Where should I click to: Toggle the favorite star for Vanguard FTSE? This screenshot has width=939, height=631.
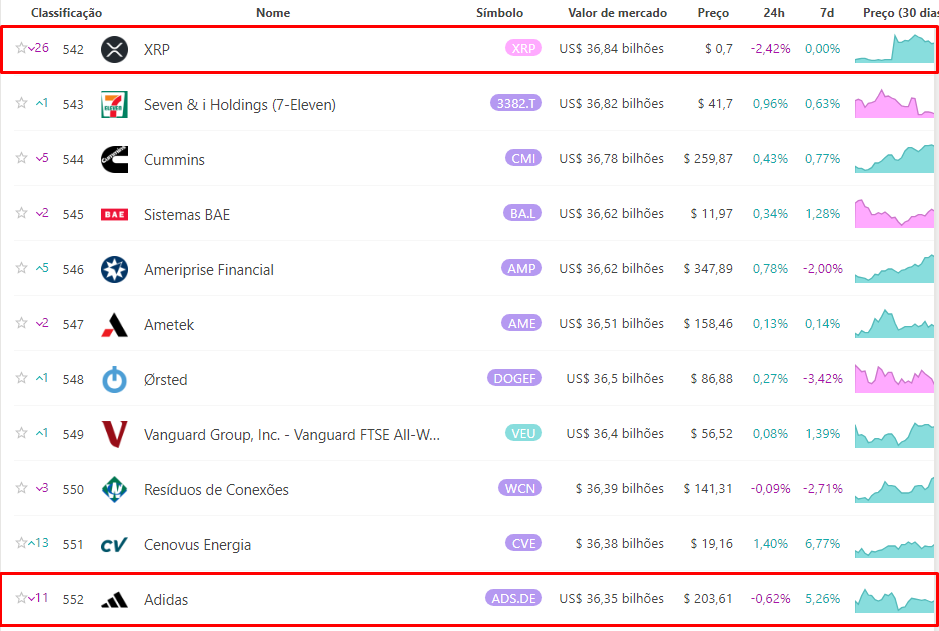tap(21, 433)
